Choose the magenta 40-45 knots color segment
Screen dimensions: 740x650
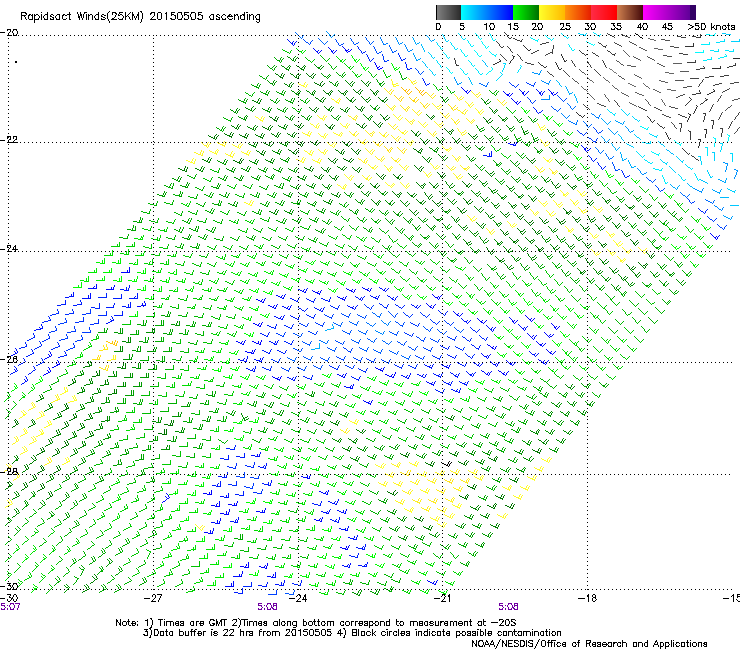pyautogui.click(x=656, y=12)
